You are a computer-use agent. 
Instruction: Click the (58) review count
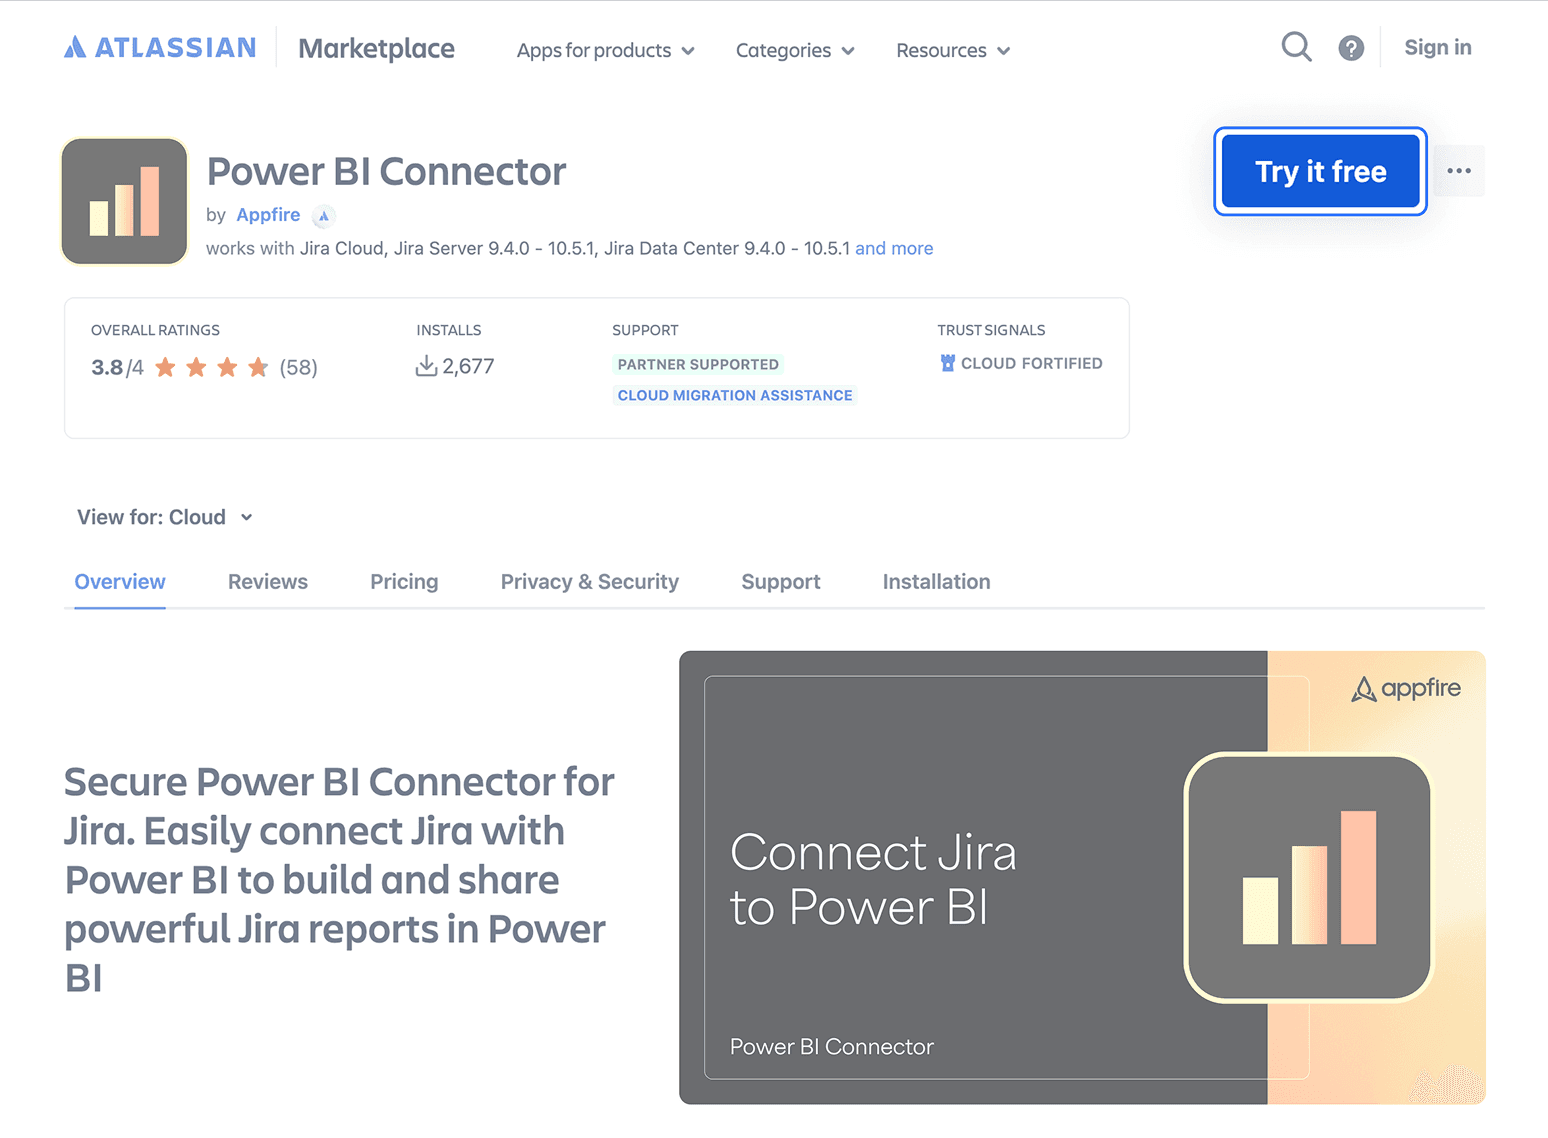click(299, 368)
